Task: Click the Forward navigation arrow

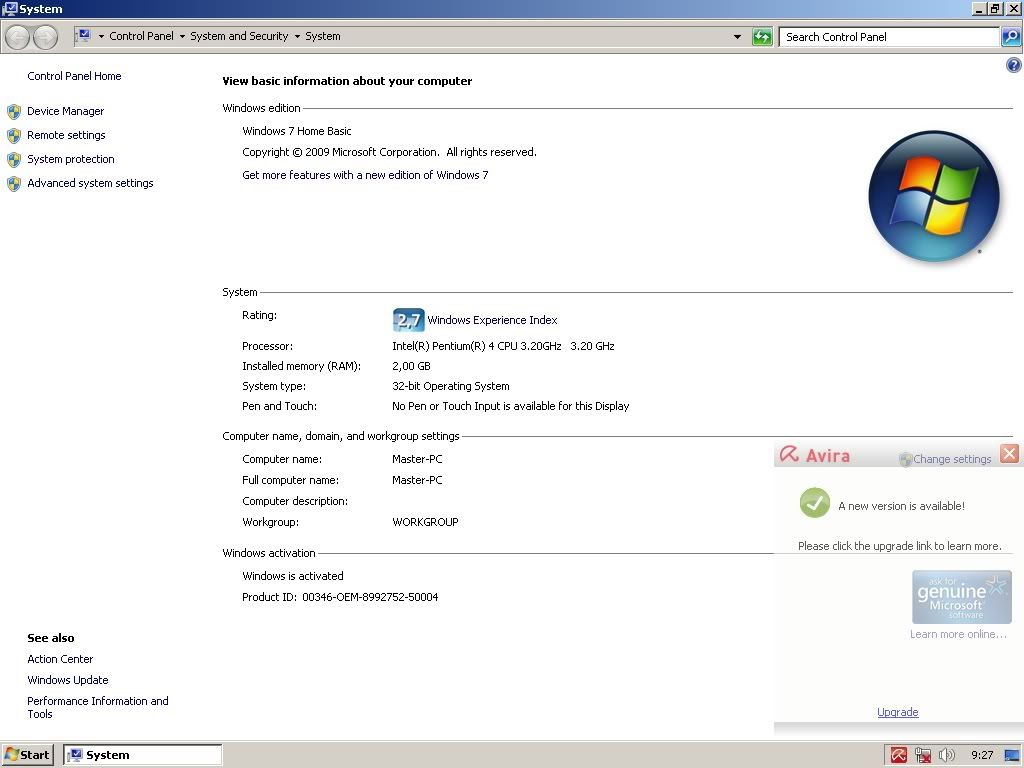Action: (45, 37)
